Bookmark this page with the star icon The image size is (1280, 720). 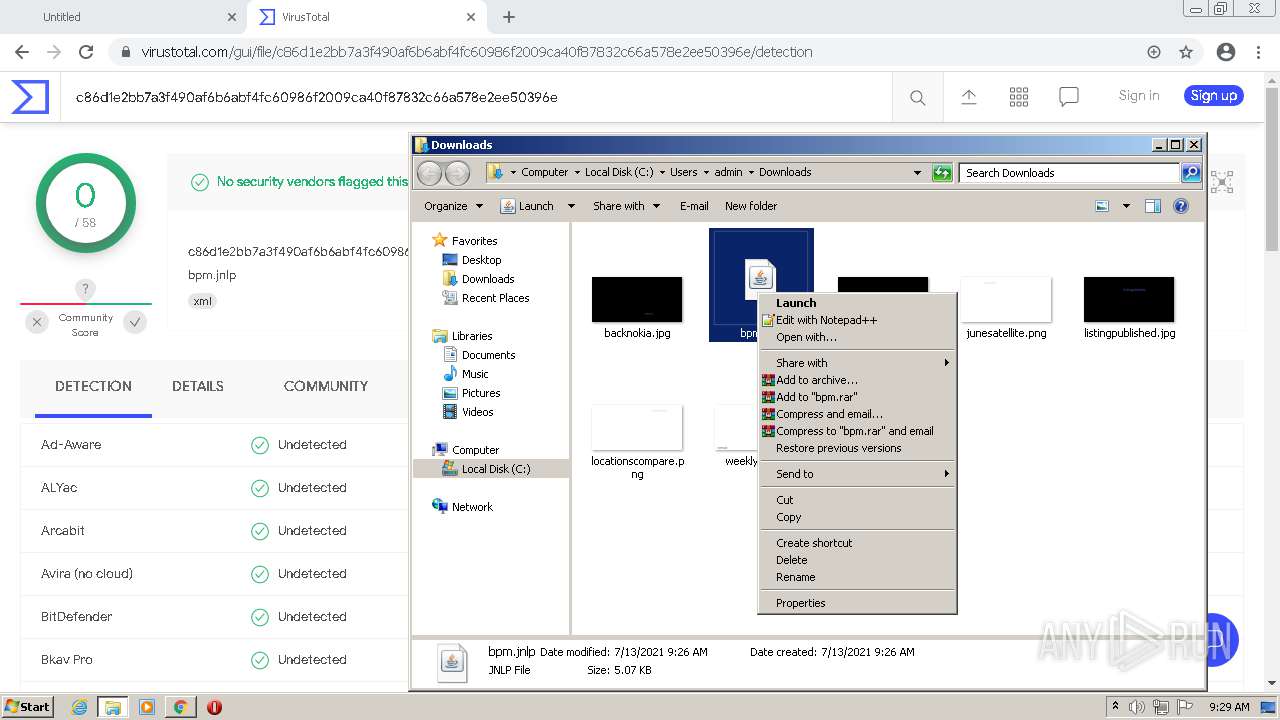point(1186,52)
